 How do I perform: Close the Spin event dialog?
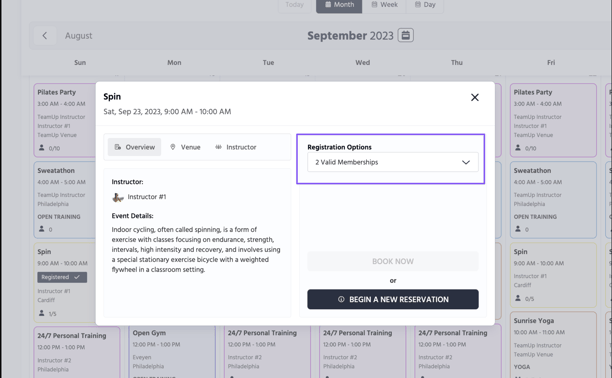(x=475, y=97)
